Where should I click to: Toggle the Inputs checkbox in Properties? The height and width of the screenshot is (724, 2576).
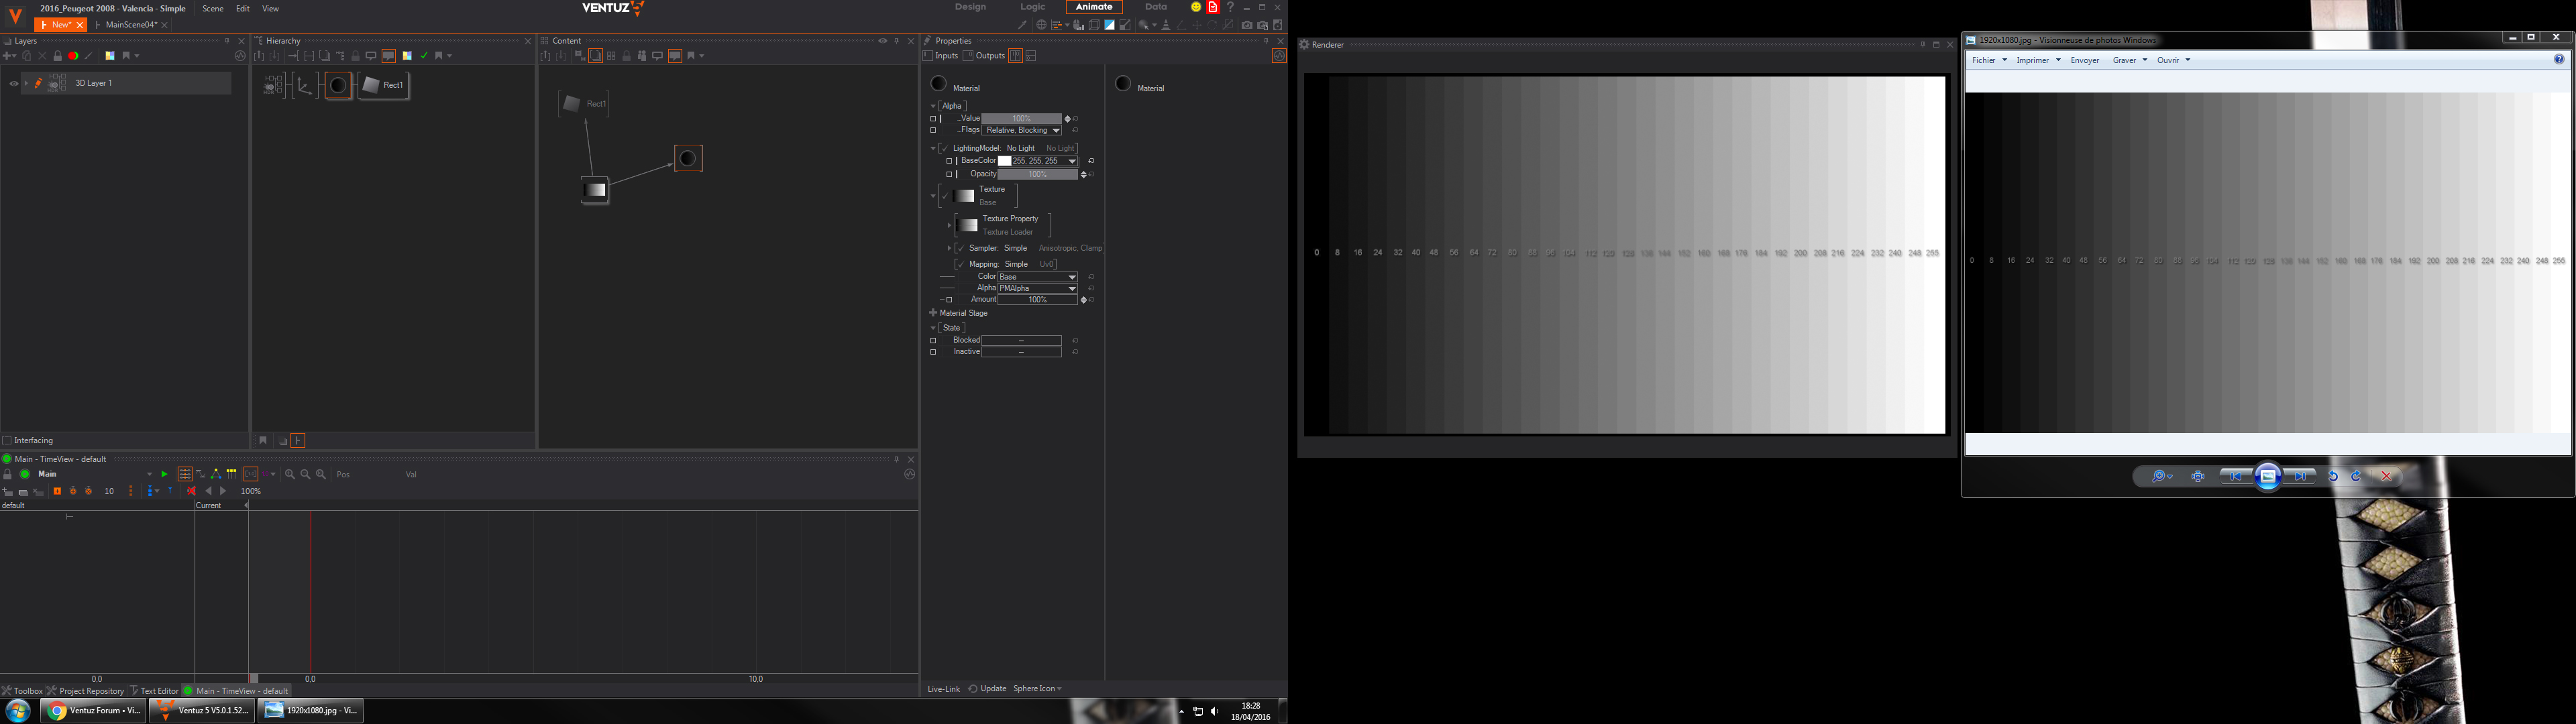[929, 56]
